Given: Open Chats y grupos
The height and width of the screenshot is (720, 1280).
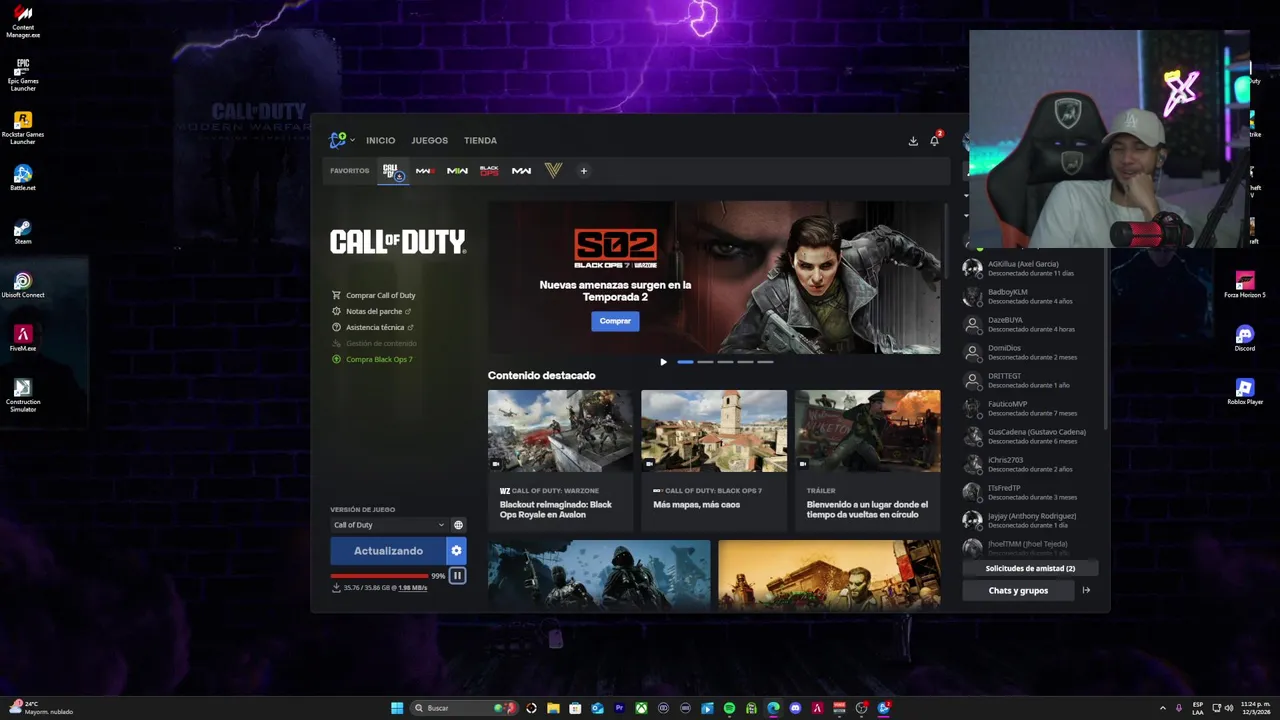Looking at the screenshot, I should (1018, 590).
